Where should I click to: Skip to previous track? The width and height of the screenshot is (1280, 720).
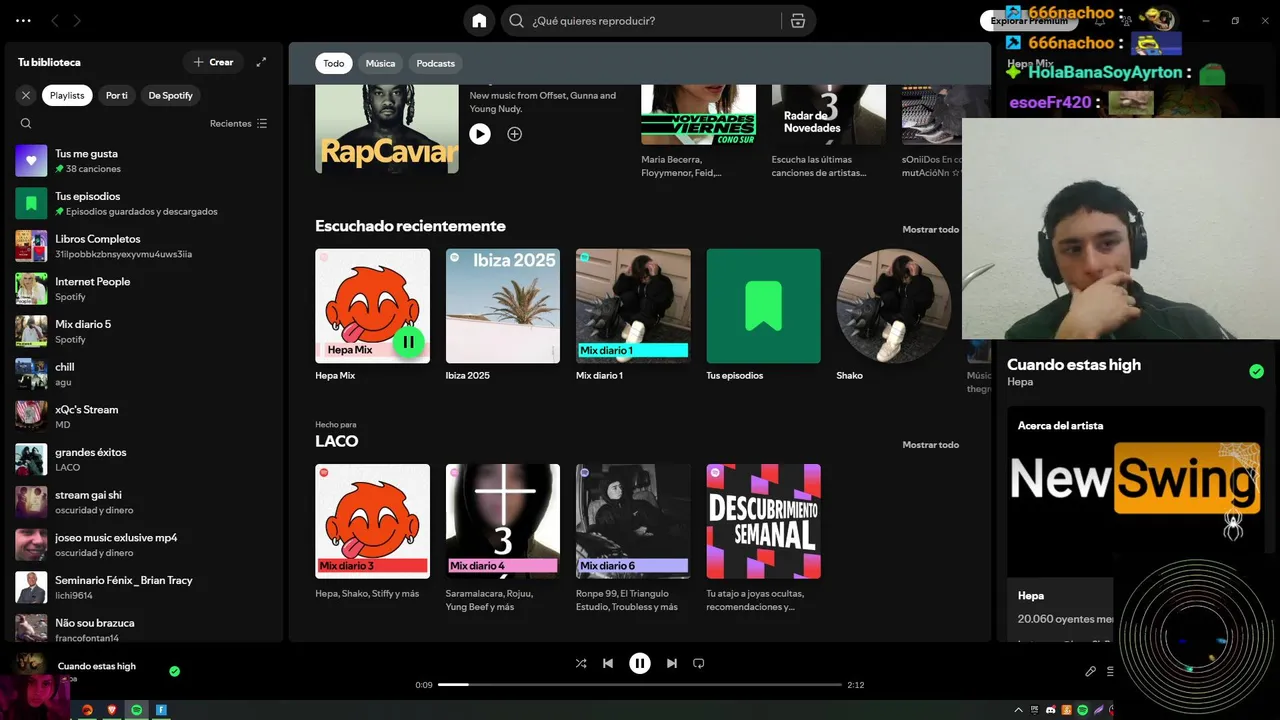[x=608, y=663]
